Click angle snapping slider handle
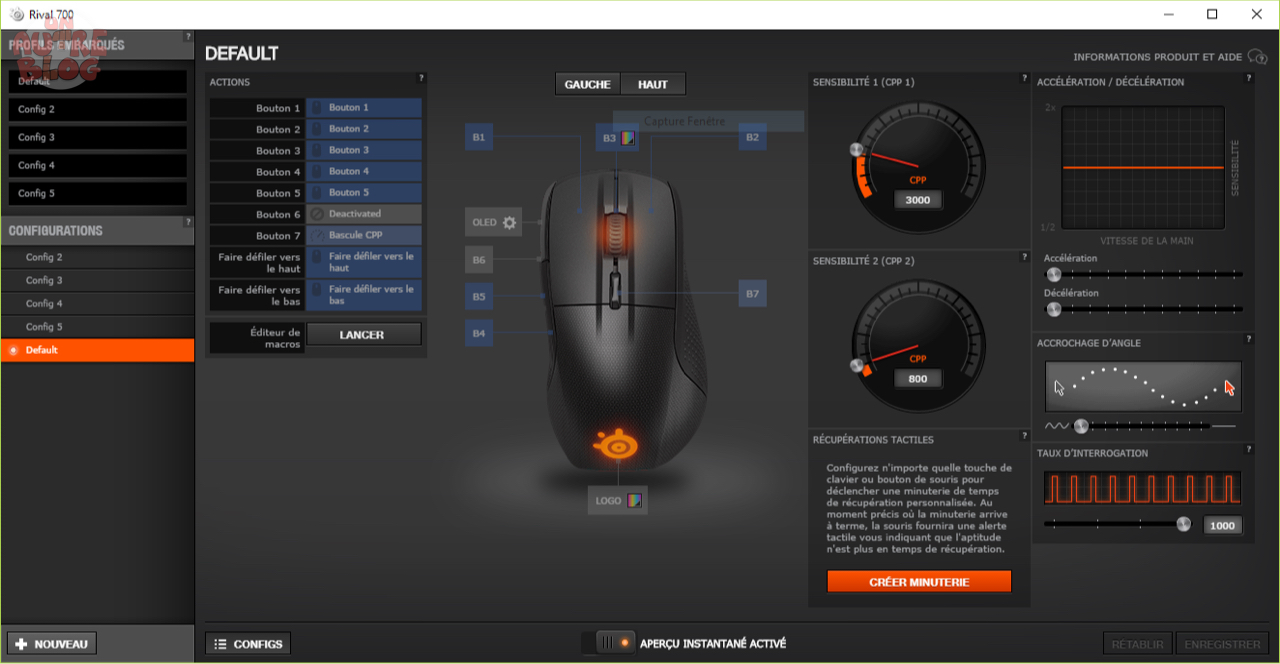 [1081, 426]
